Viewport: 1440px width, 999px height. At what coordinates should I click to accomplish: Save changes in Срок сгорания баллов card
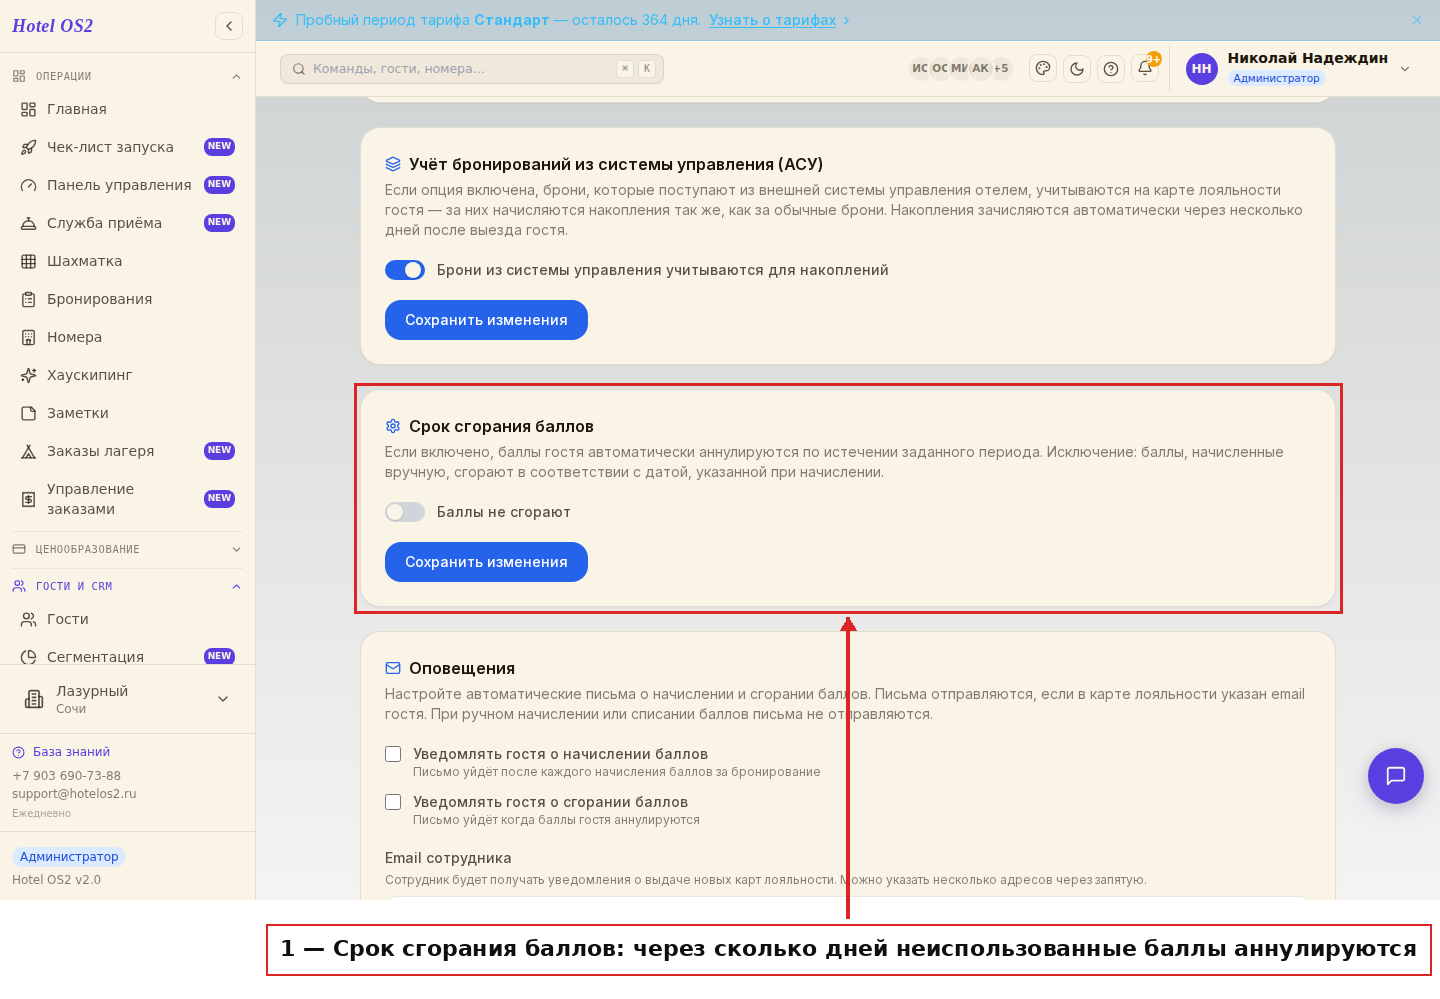486,562
